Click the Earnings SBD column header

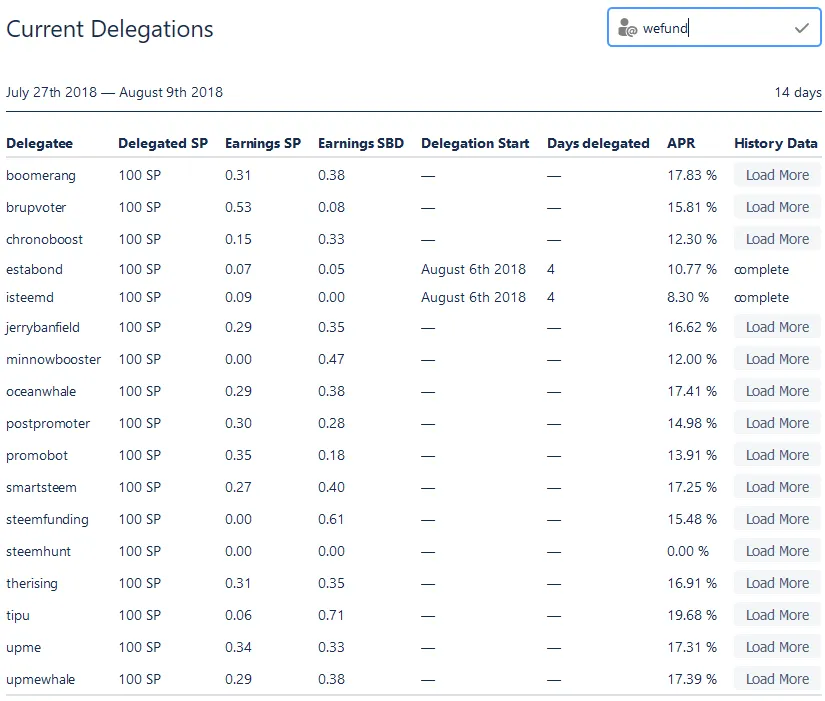click(360, 143)
